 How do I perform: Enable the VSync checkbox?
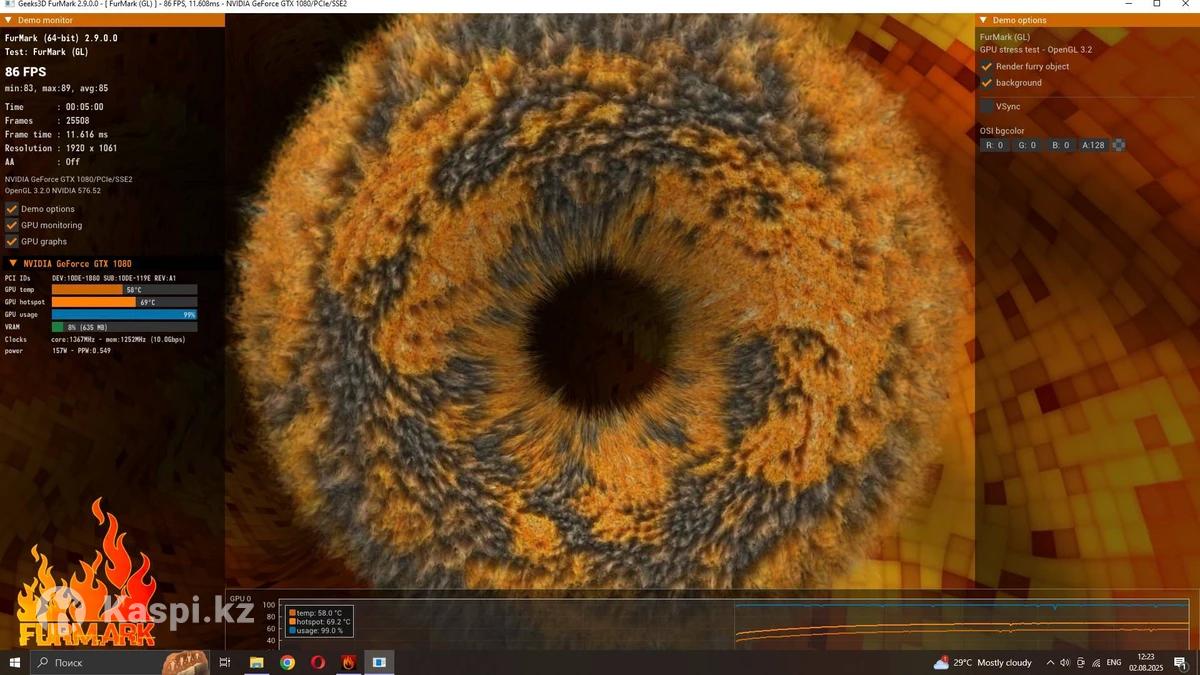pyautogui.click(x=987, y=106)
